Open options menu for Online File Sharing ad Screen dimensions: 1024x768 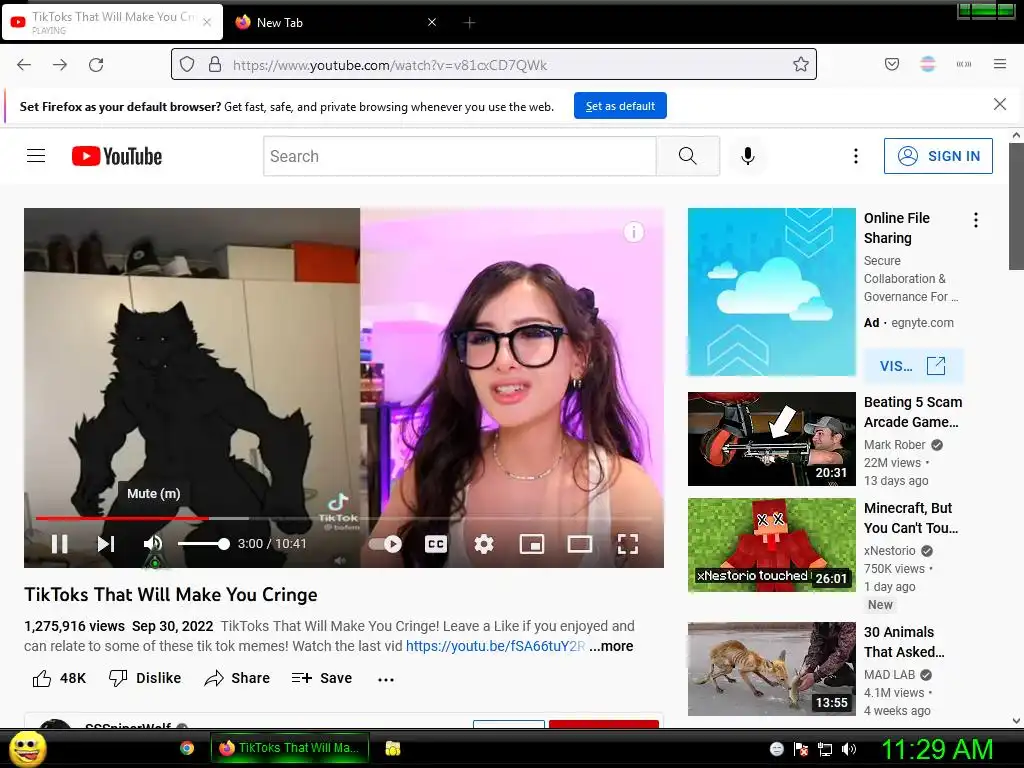pos(976,220)
